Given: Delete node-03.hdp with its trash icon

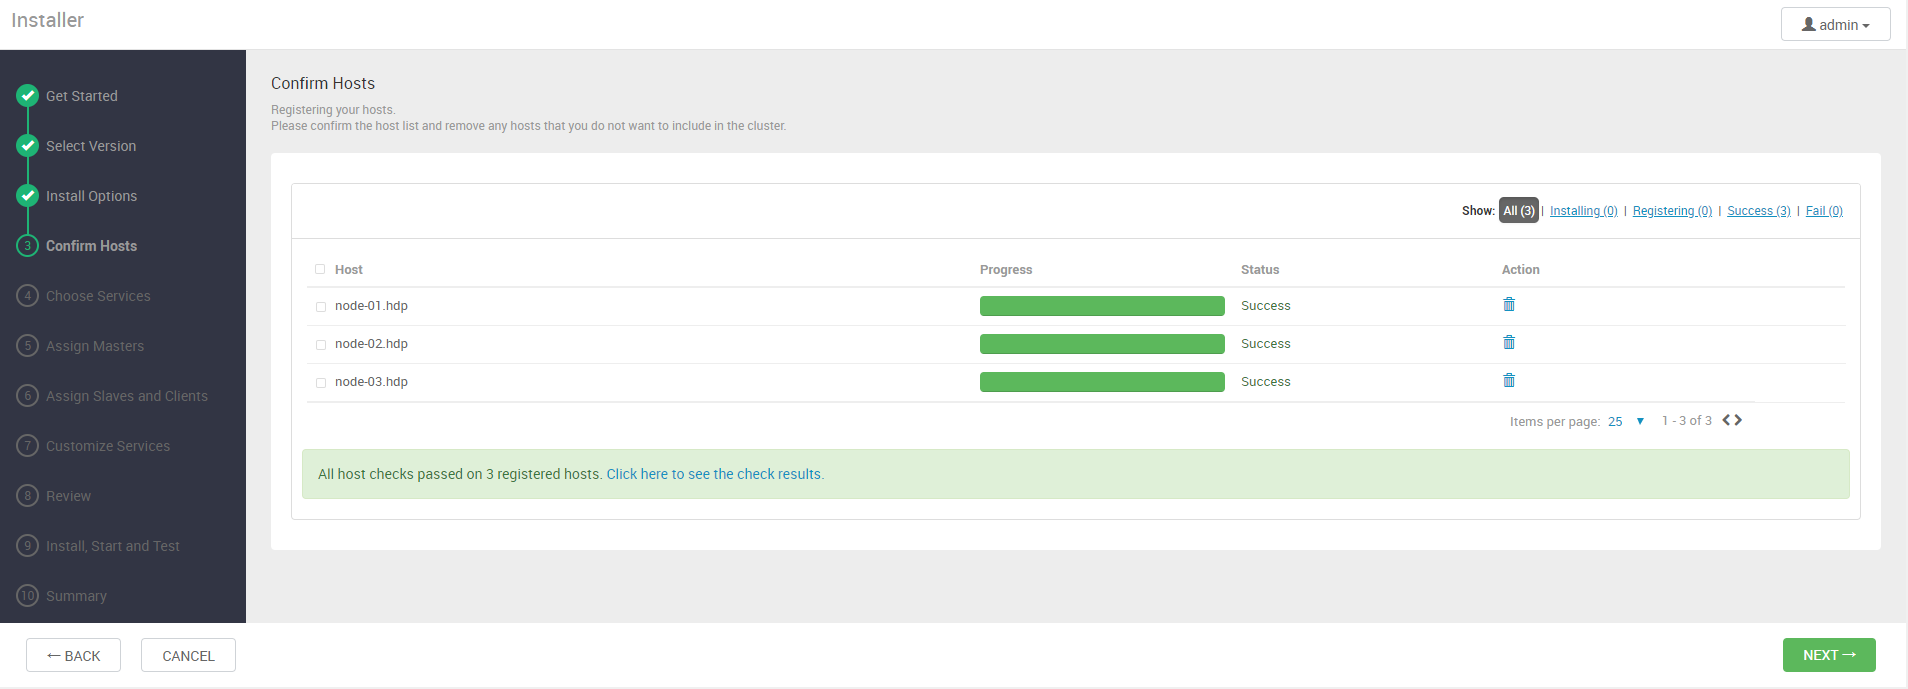Looking at the screenshot, I should click(1509, 380).
